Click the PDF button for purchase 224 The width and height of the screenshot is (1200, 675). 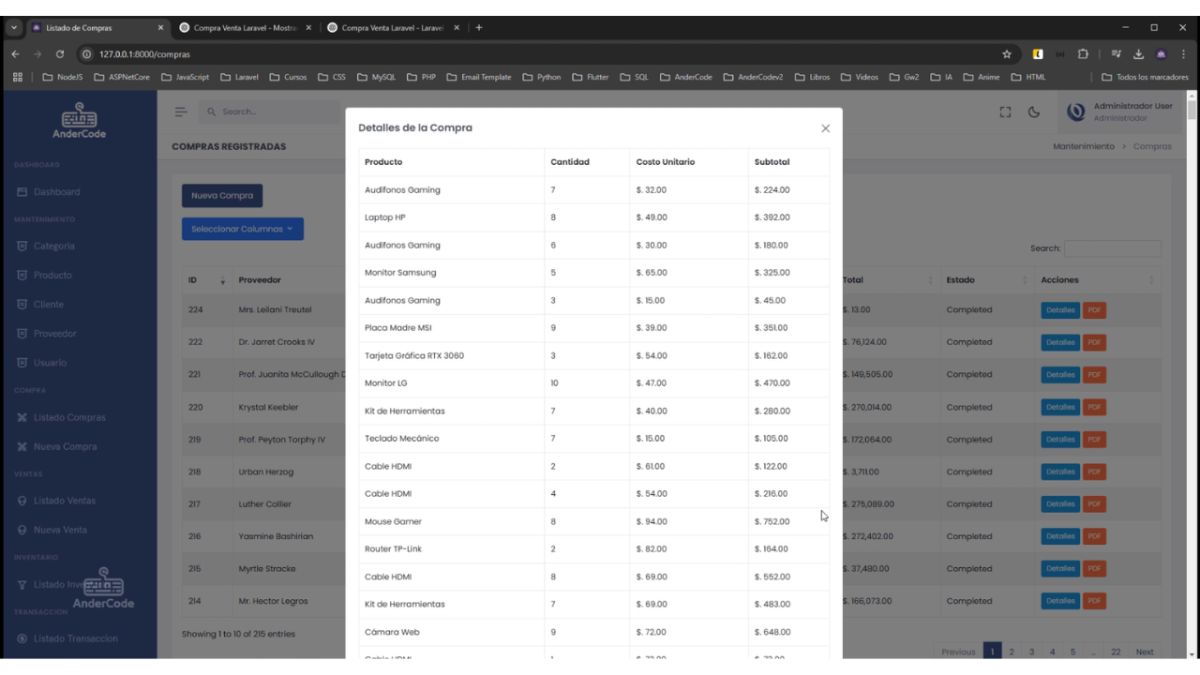coord(1094,310)
